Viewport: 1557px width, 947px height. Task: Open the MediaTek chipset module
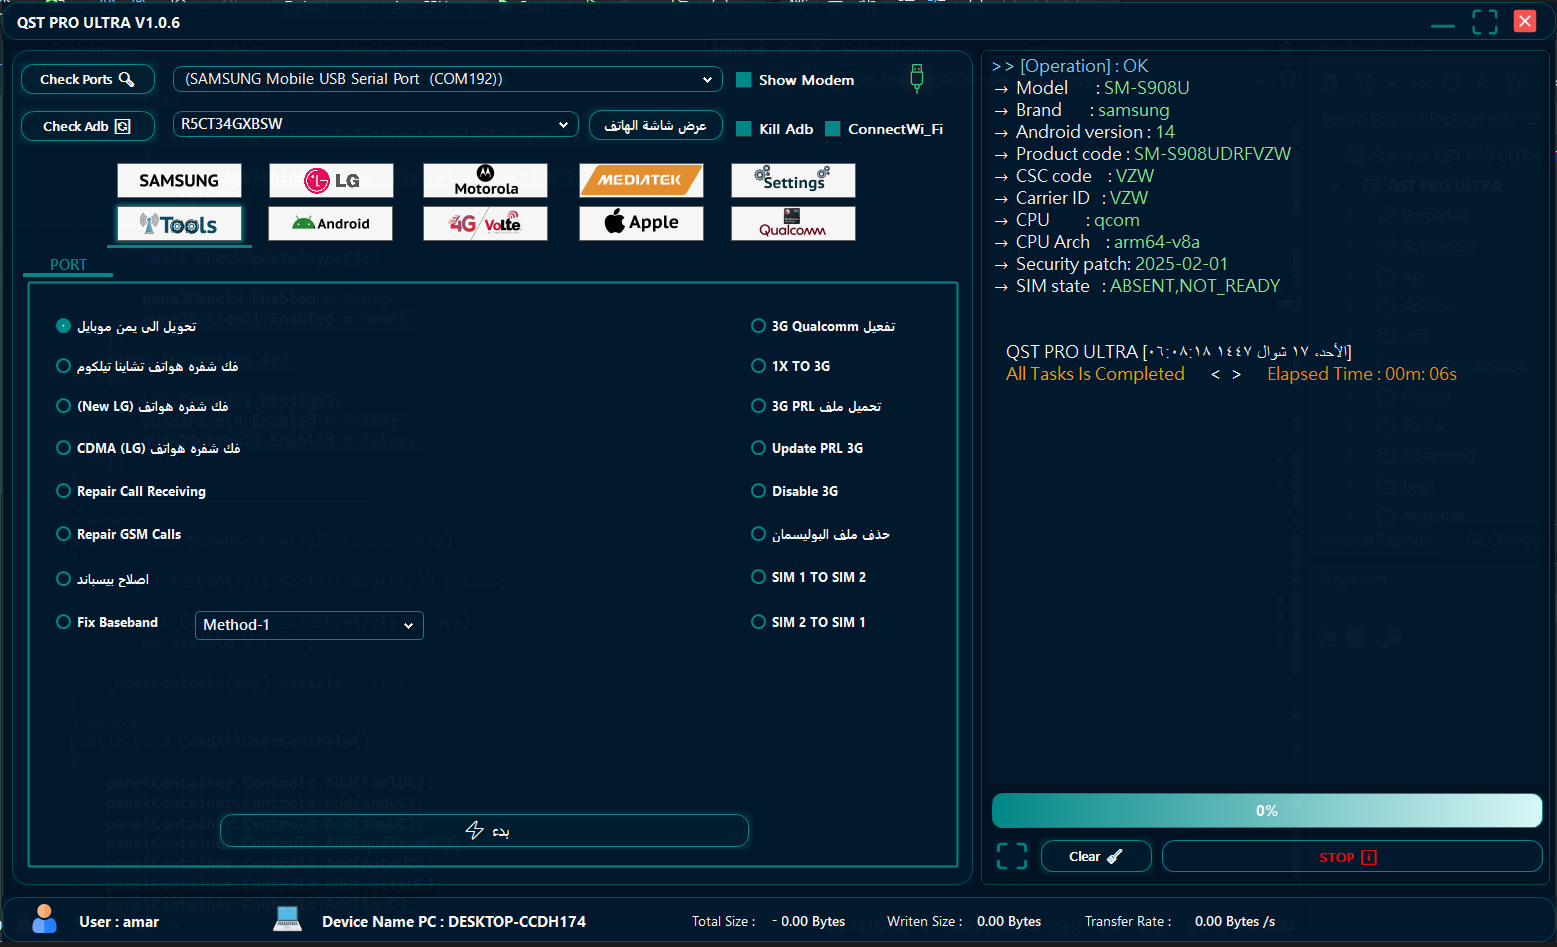tap(641, 181)
